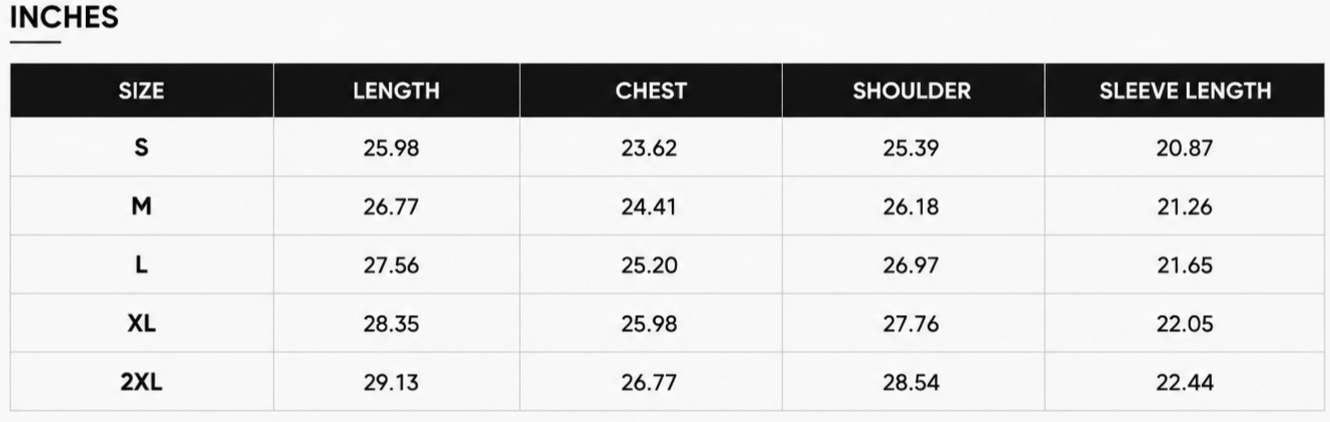Viewport: 1330px width, 422px height.
Task: Click the L size row label
Action: [141, 265]
